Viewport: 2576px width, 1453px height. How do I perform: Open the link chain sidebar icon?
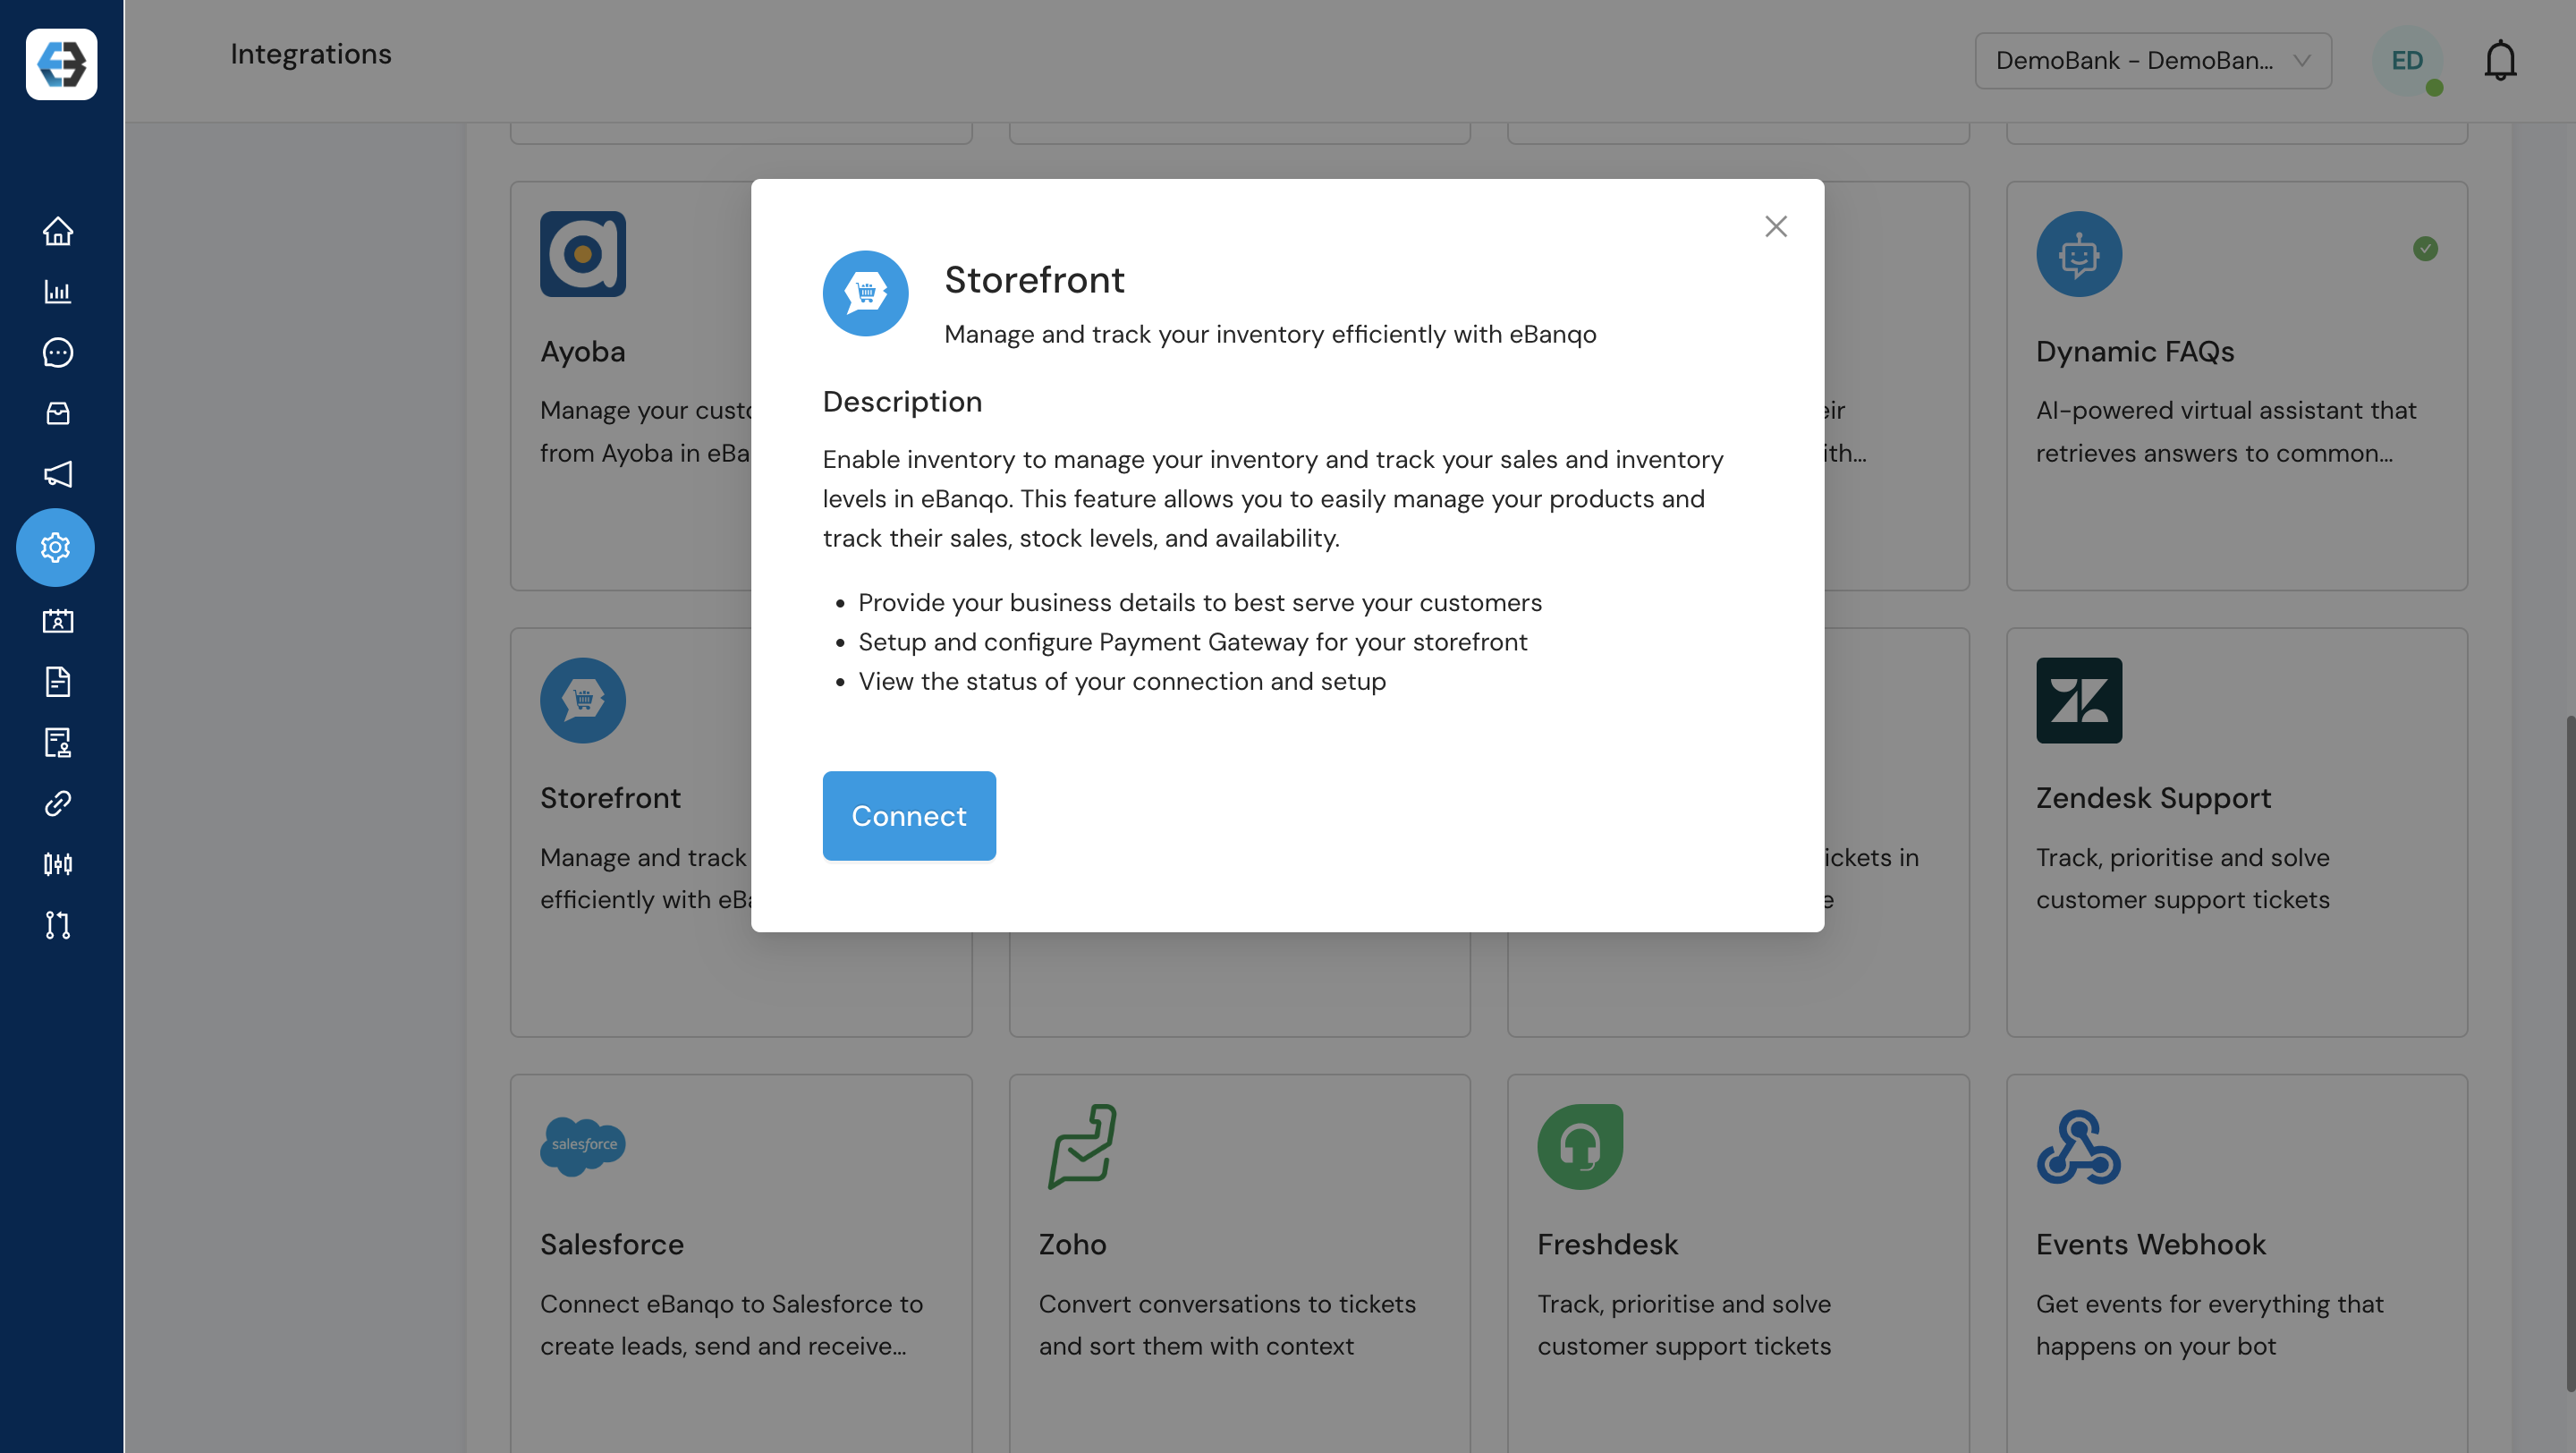point(57,803)
